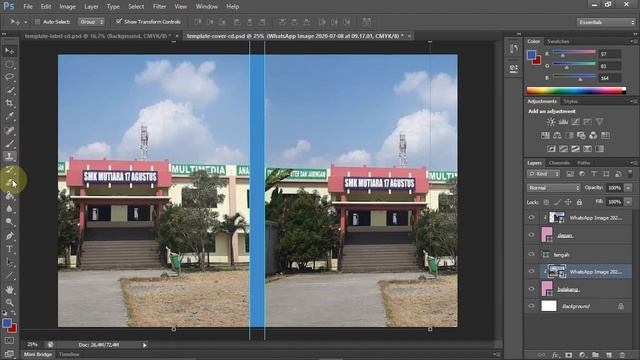Select the Hand tool
The image size is (640, 360).
coord(9,290)
